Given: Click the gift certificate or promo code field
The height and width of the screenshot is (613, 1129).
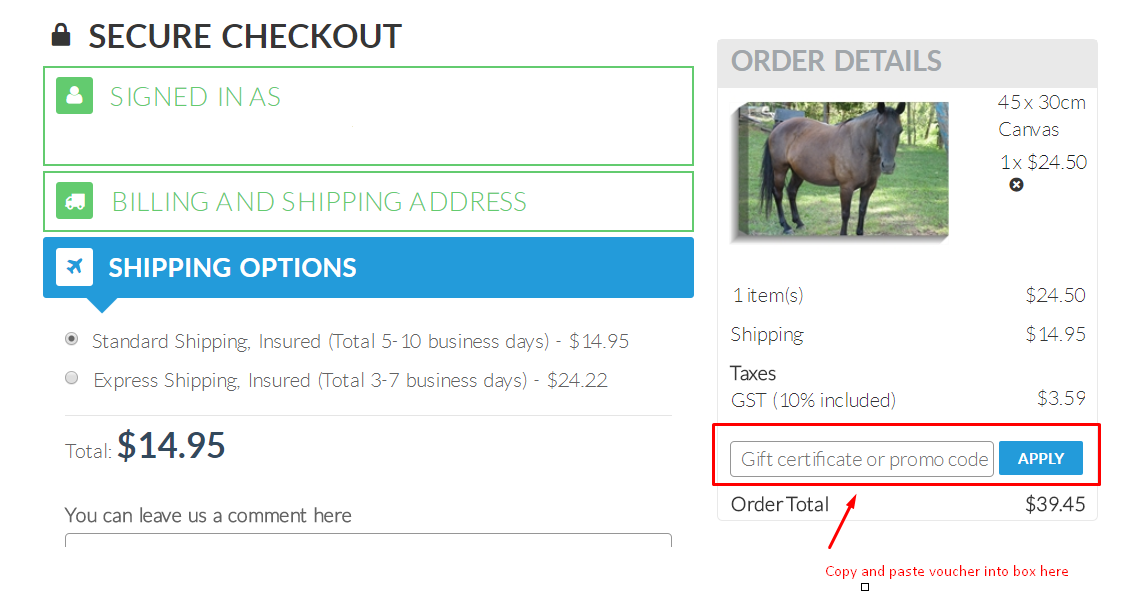Looking at the screenshot, I should (862, 459).
